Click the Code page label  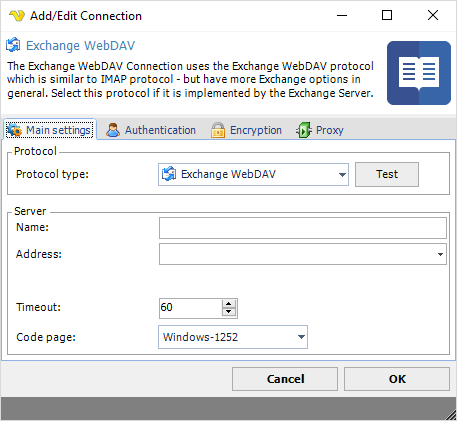click(x=46, y=337)
